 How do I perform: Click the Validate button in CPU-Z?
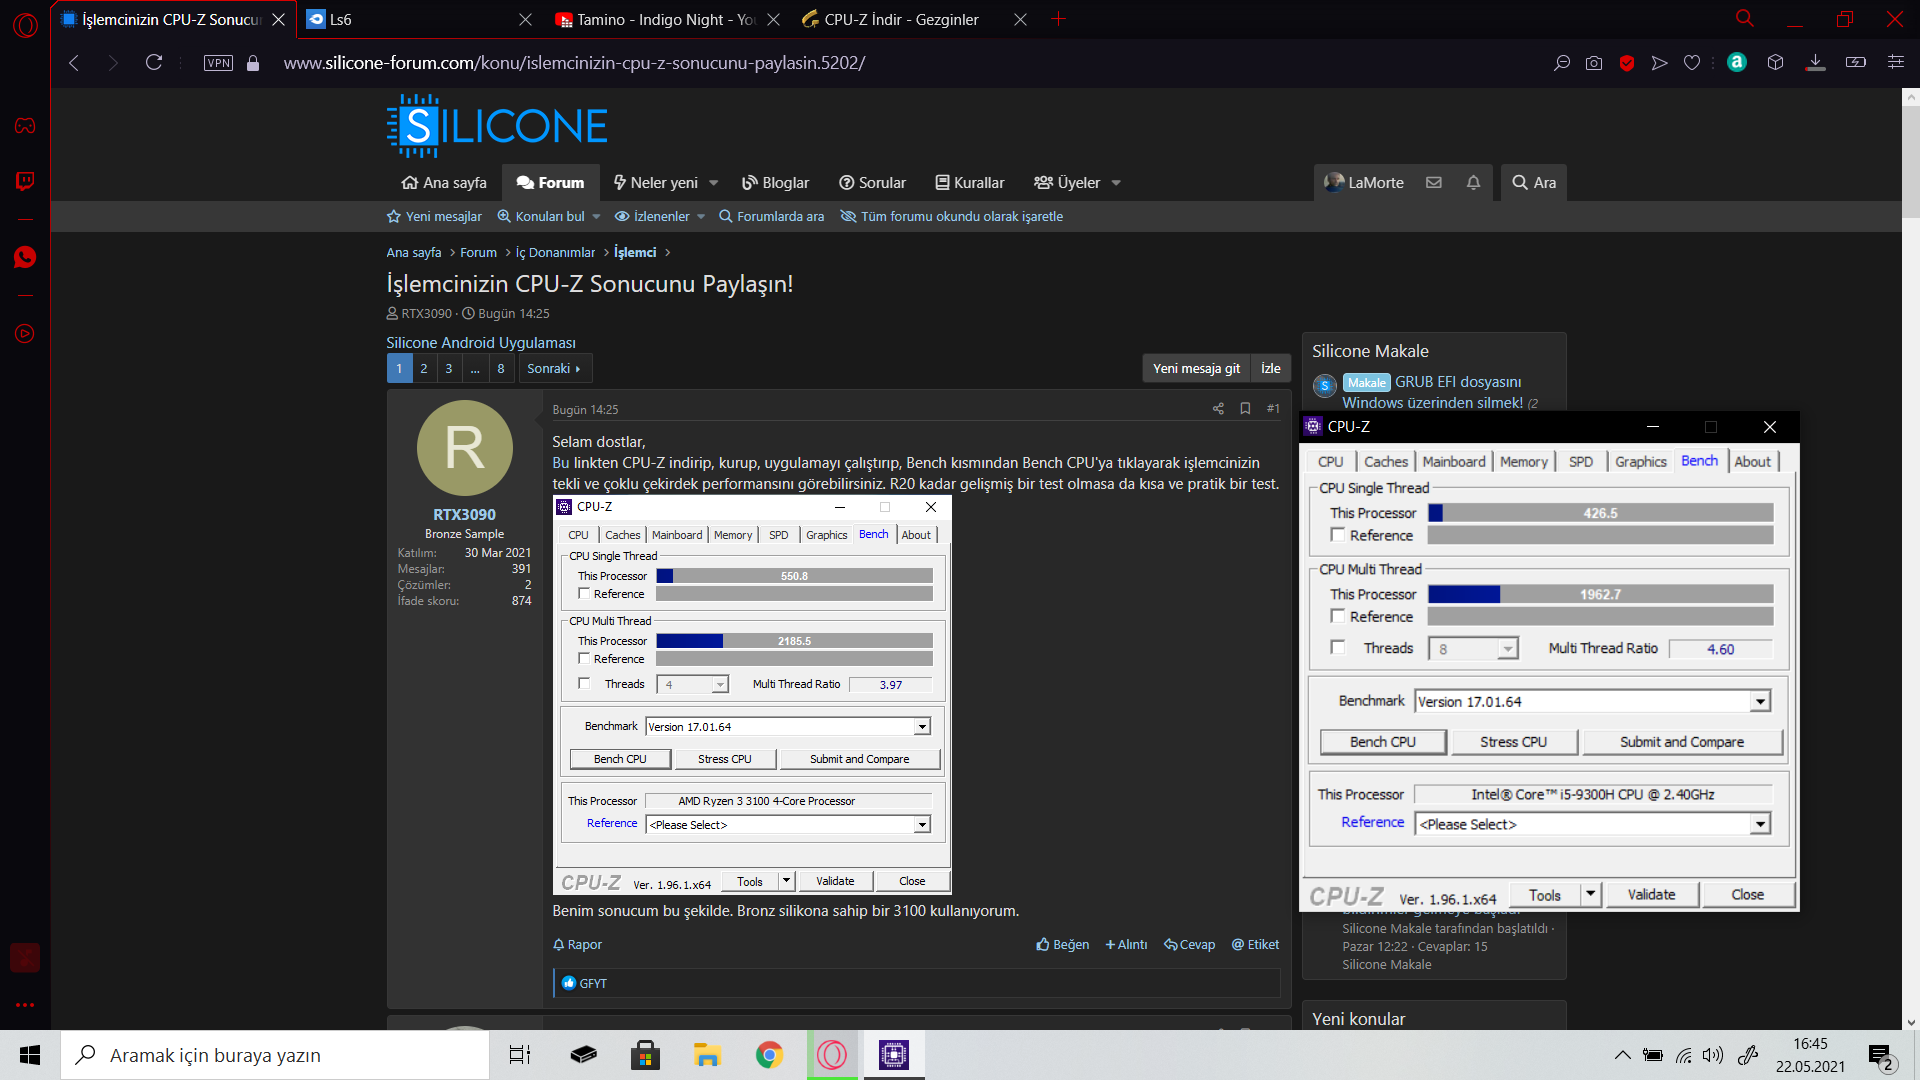[1651, 895]
